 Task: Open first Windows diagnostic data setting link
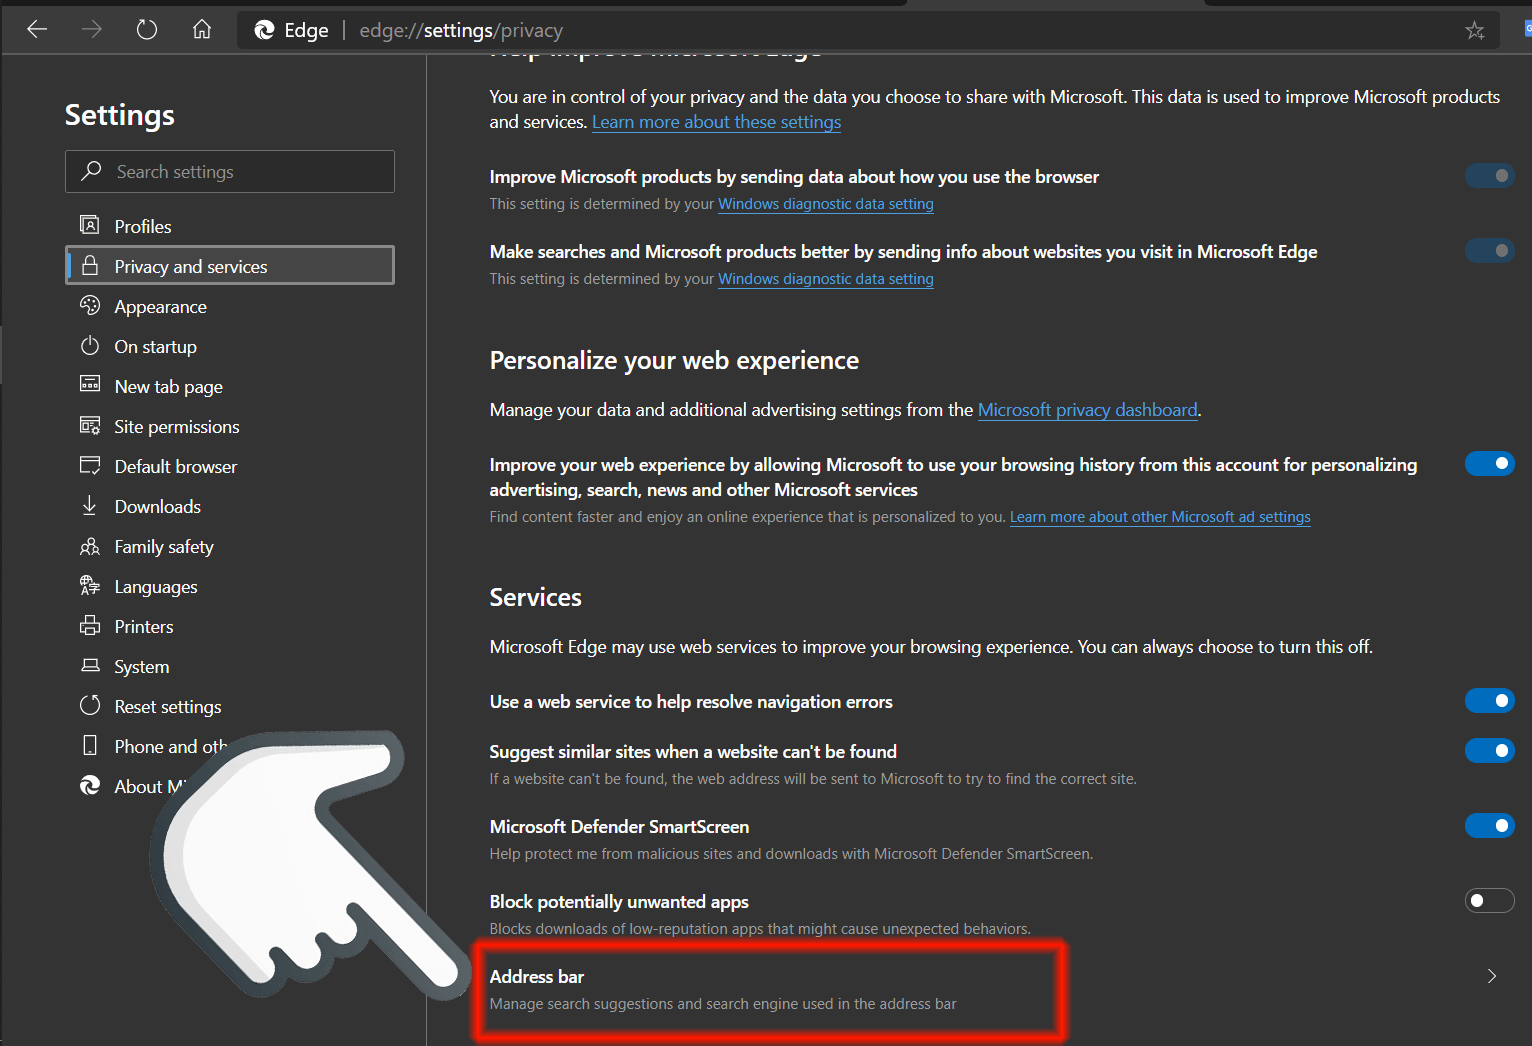click(826, 204)
